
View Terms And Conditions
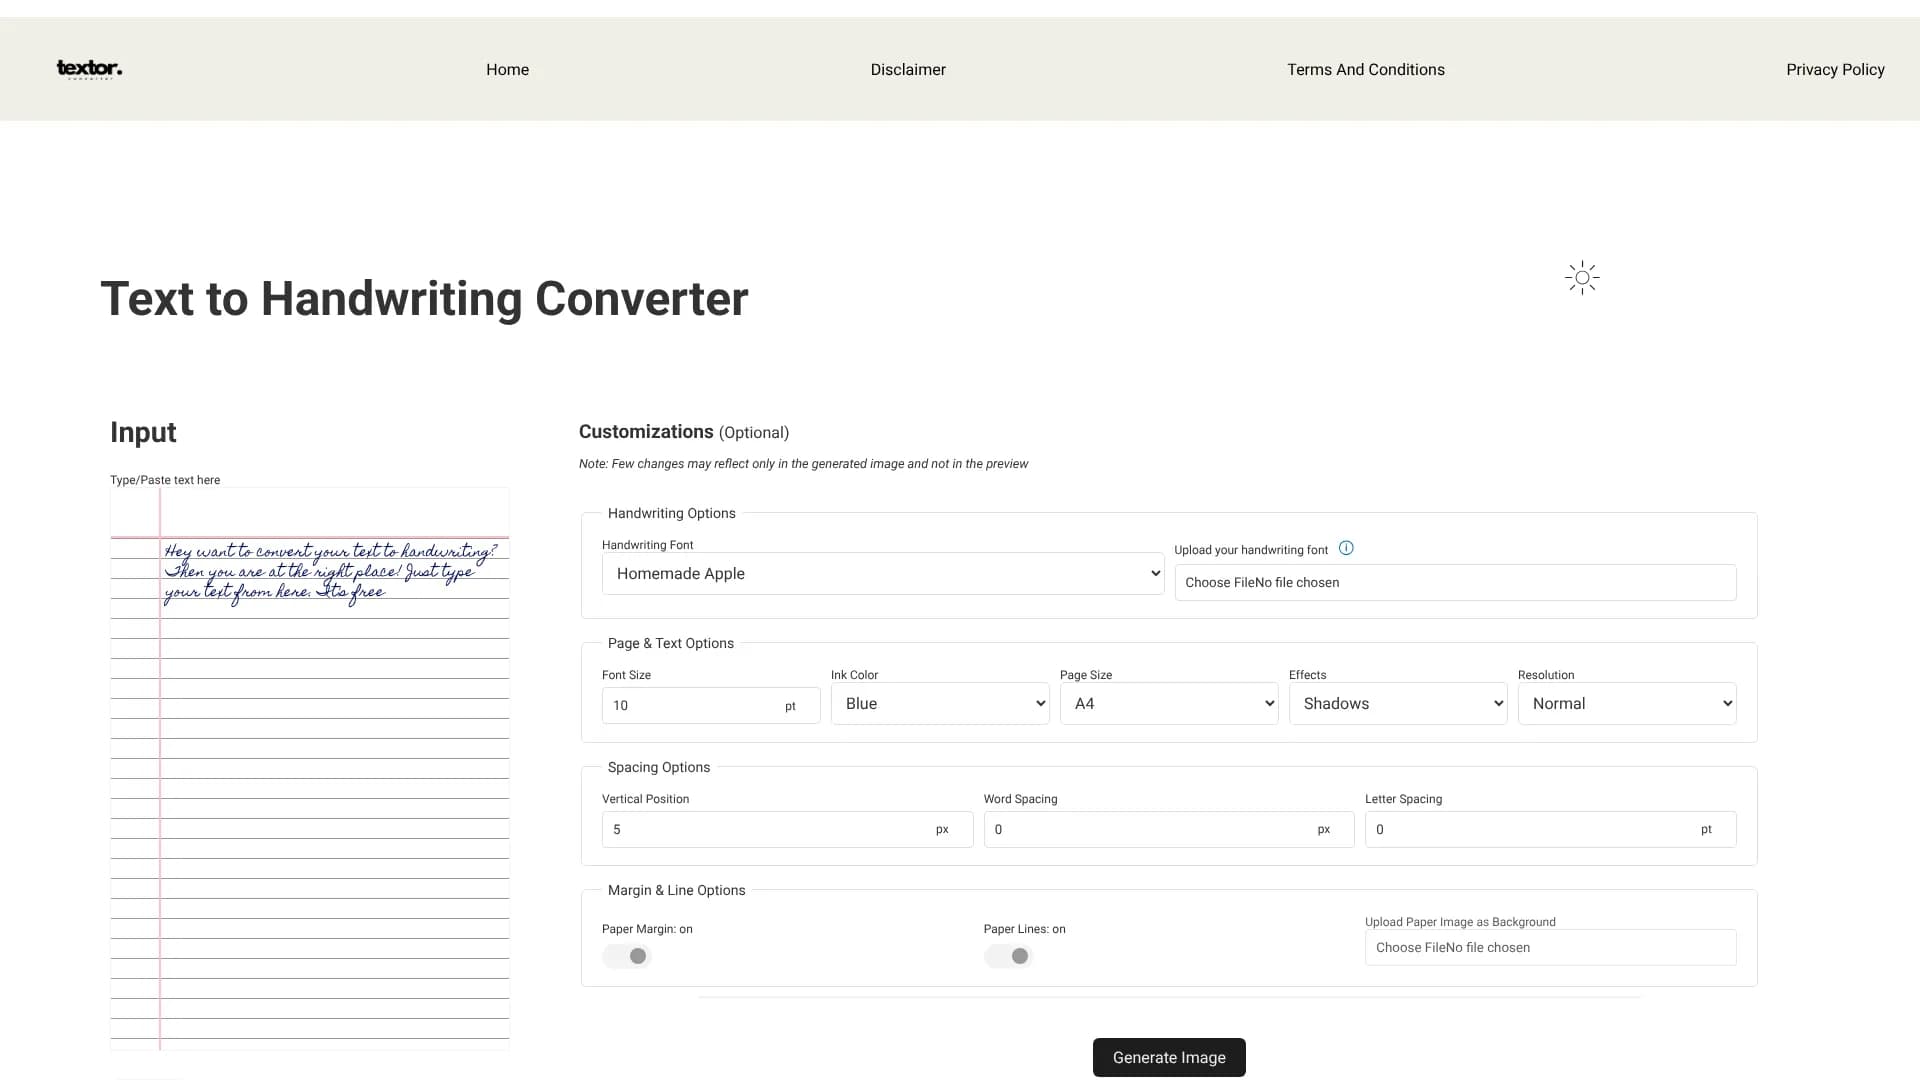tap(1366, 69)
